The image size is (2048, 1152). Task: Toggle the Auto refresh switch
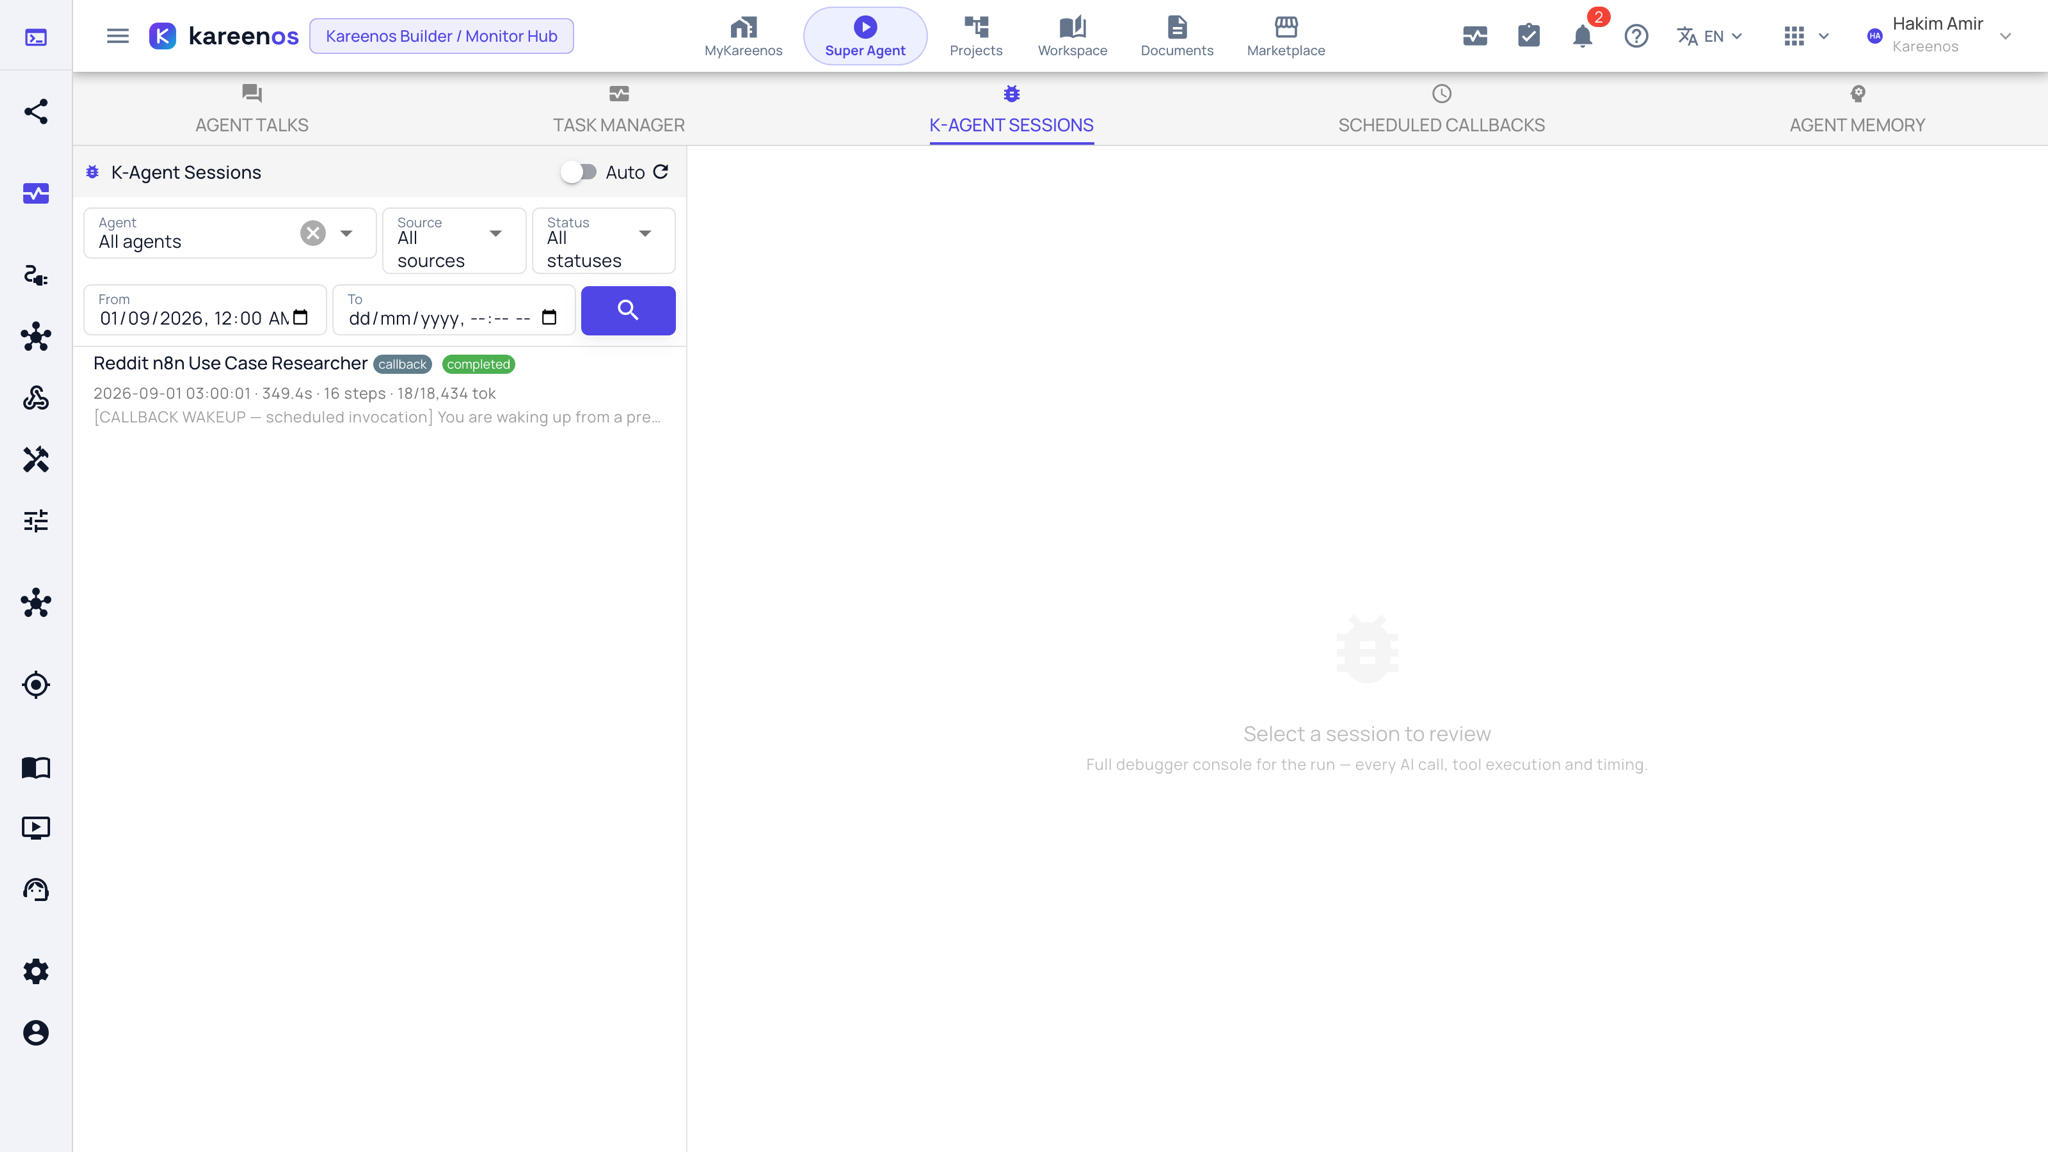tap(578, 172)
